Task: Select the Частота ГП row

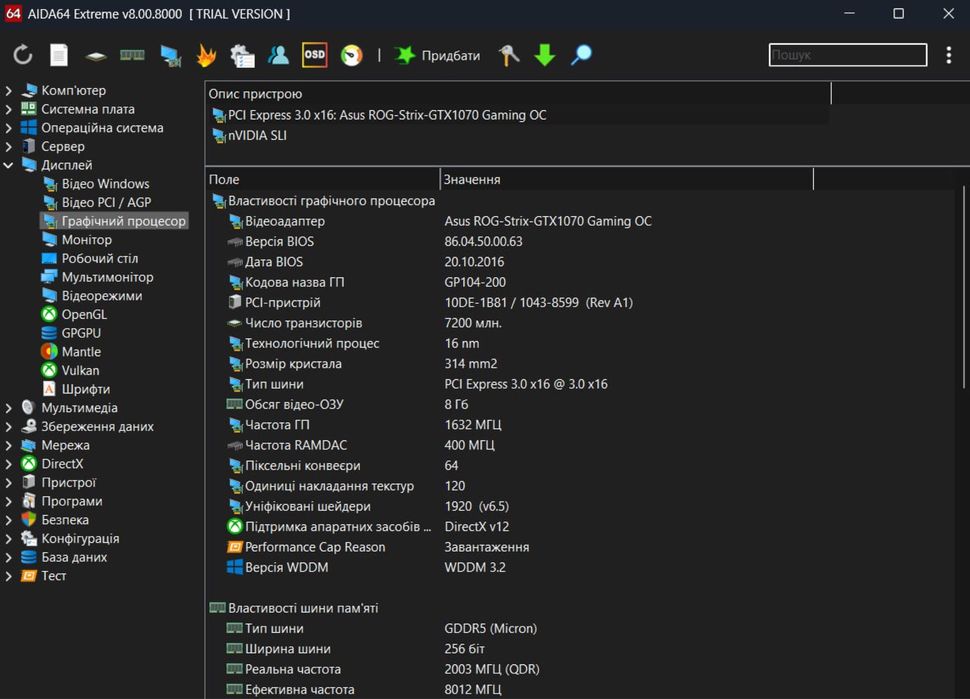Action: pos(364,425)
